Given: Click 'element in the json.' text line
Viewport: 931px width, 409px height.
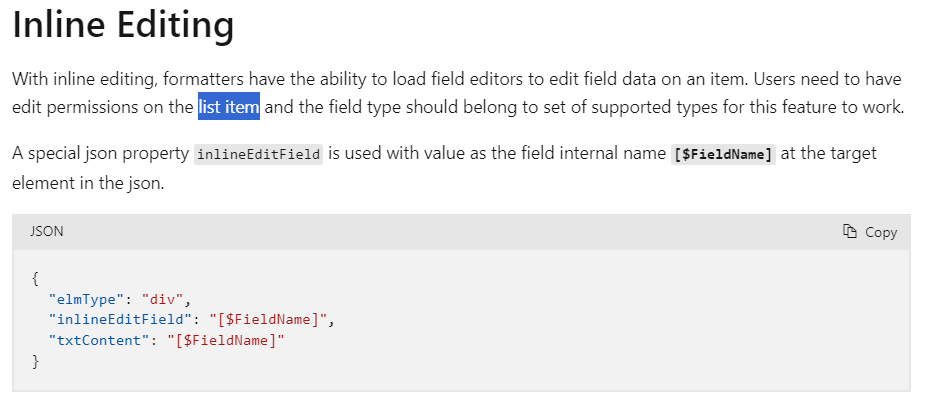Looking at the screenshot, I should 88,183.
